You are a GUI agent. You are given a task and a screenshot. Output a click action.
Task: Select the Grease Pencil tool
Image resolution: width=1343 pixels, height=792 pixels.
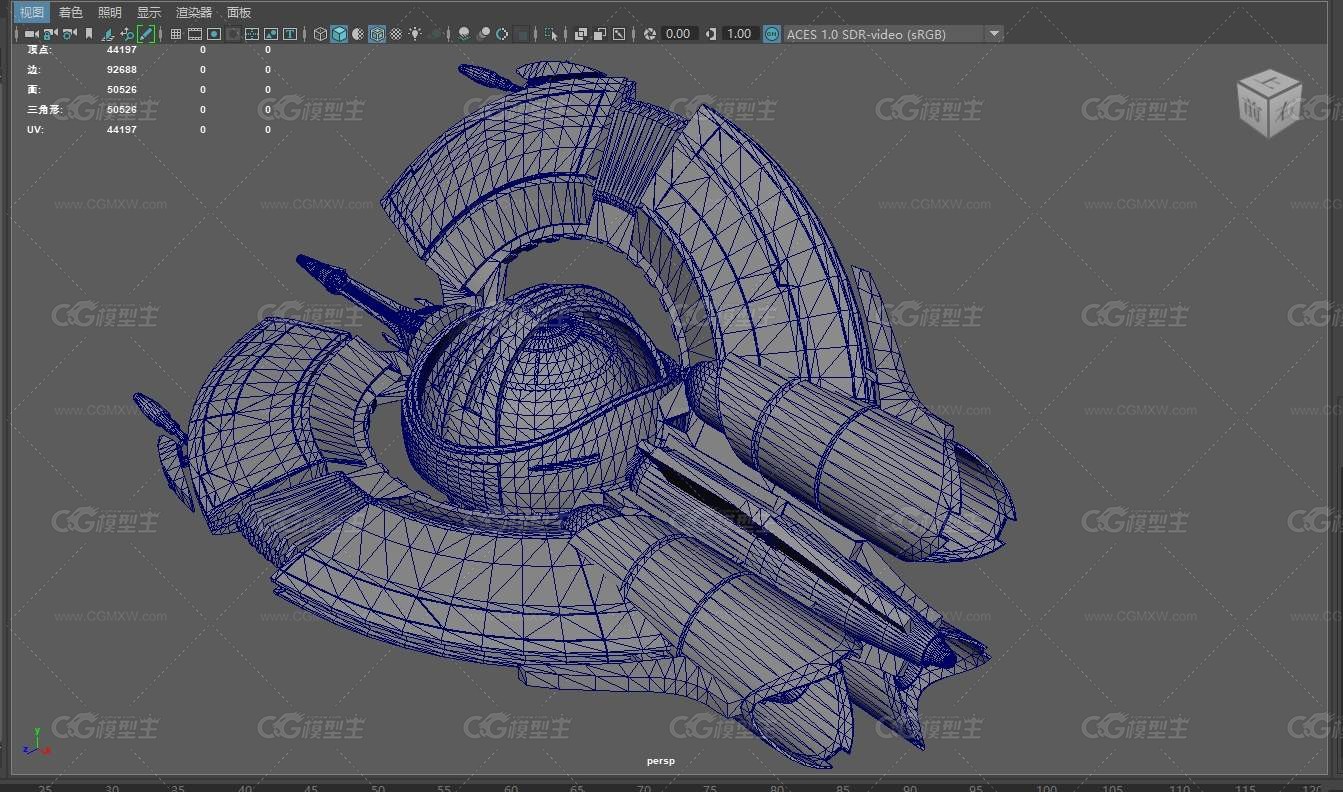(x=146, y=34)
